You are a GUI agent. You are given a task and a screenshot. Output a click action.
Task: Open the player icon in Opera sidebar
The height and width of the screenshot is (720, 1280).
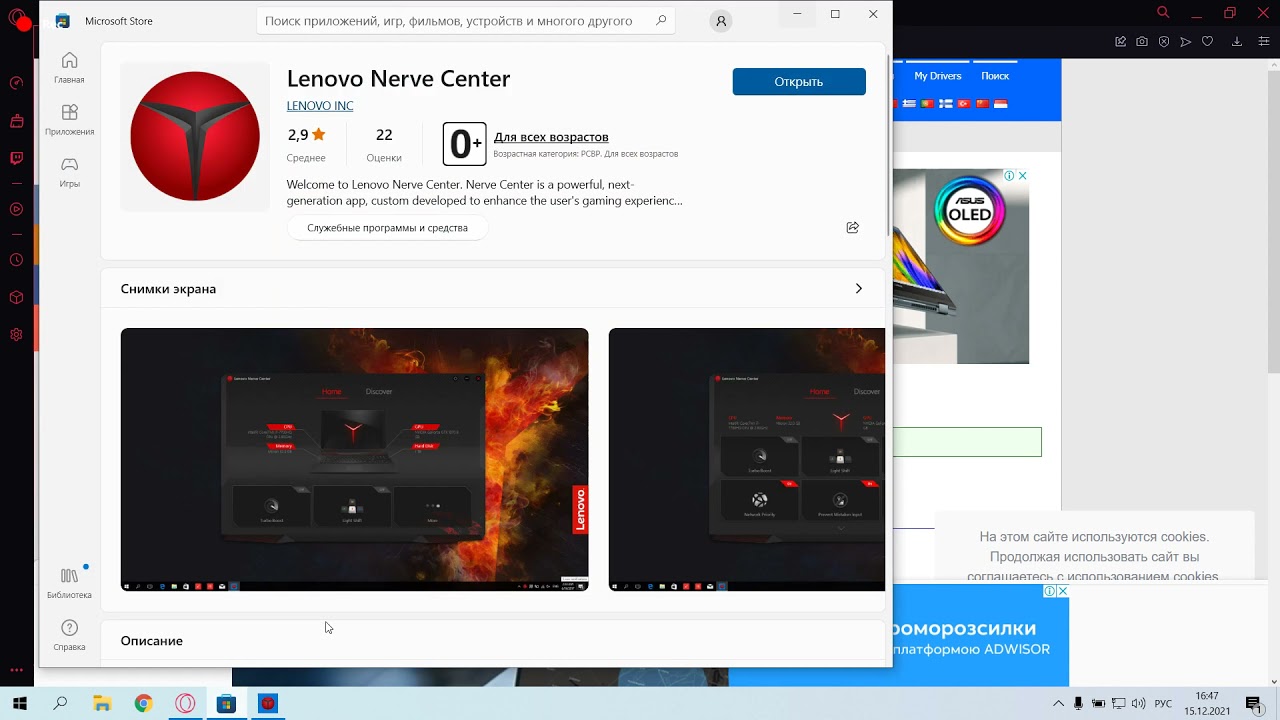pos(16,209)
